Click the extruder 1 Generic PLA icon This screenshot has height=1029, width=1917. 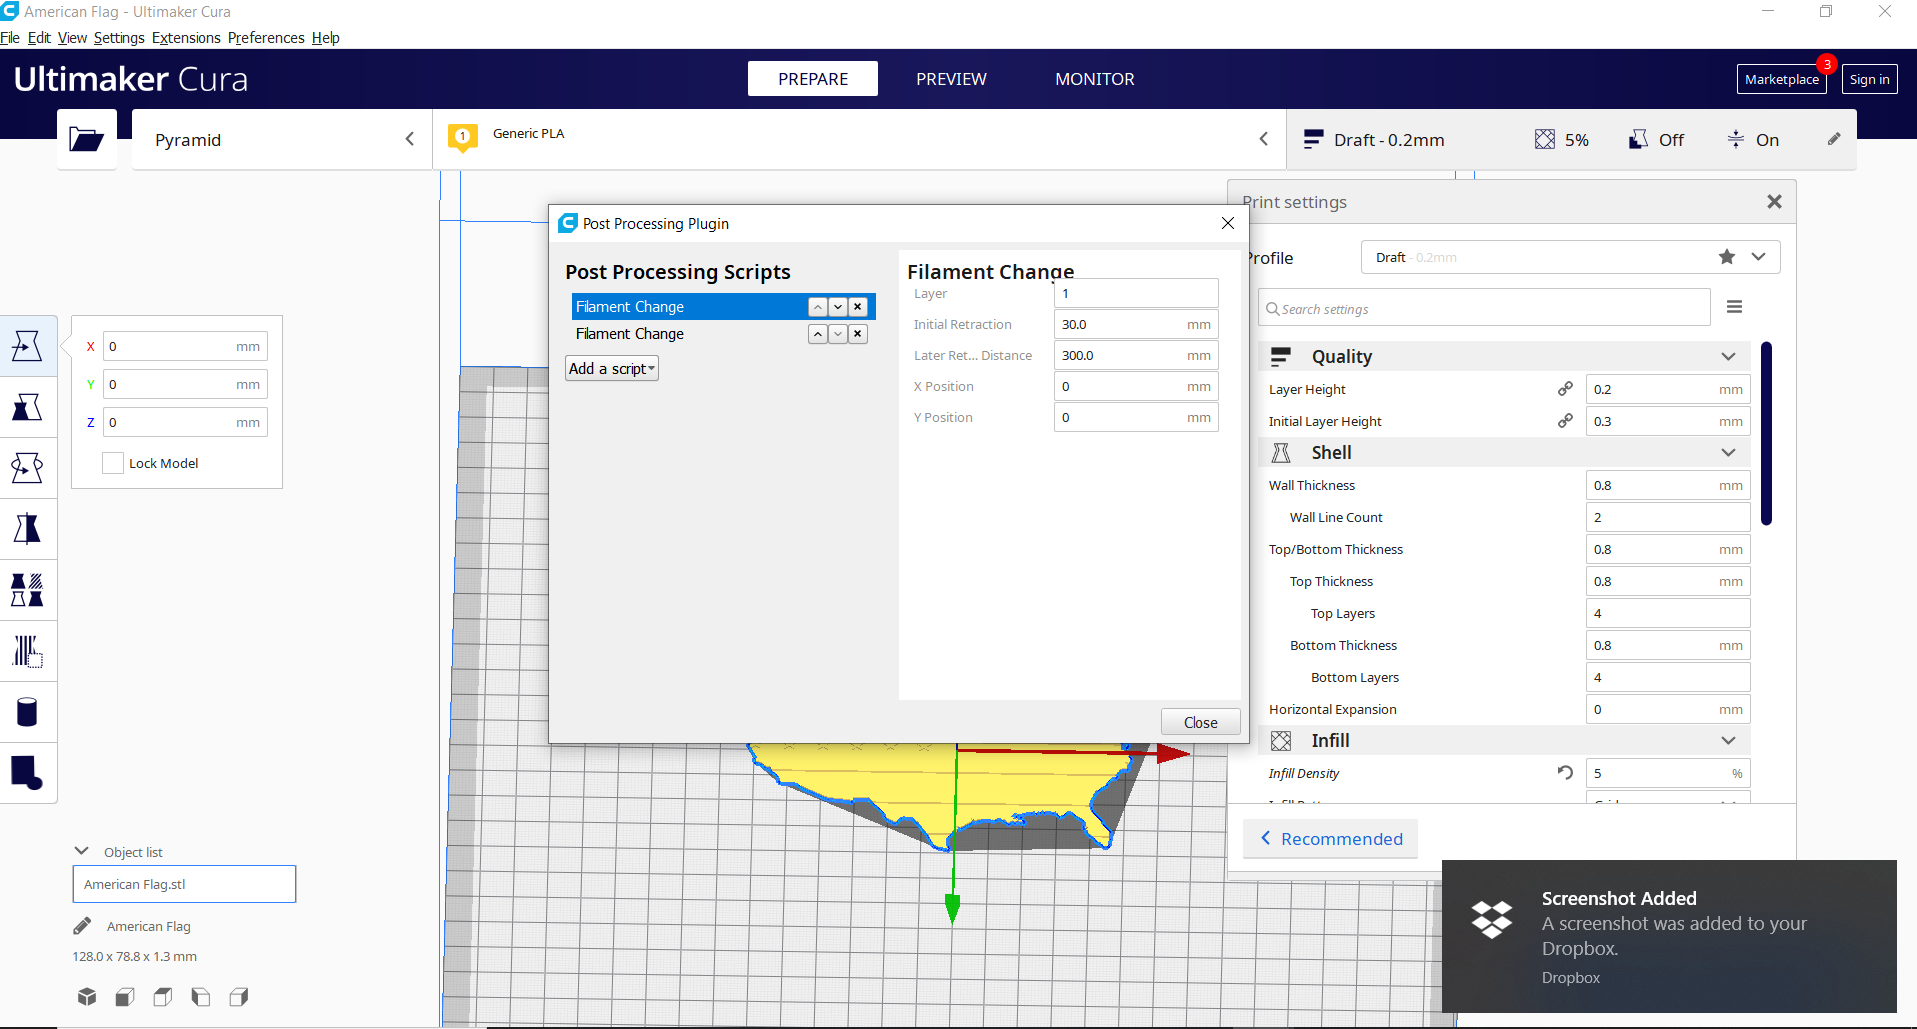coord(462,138)
